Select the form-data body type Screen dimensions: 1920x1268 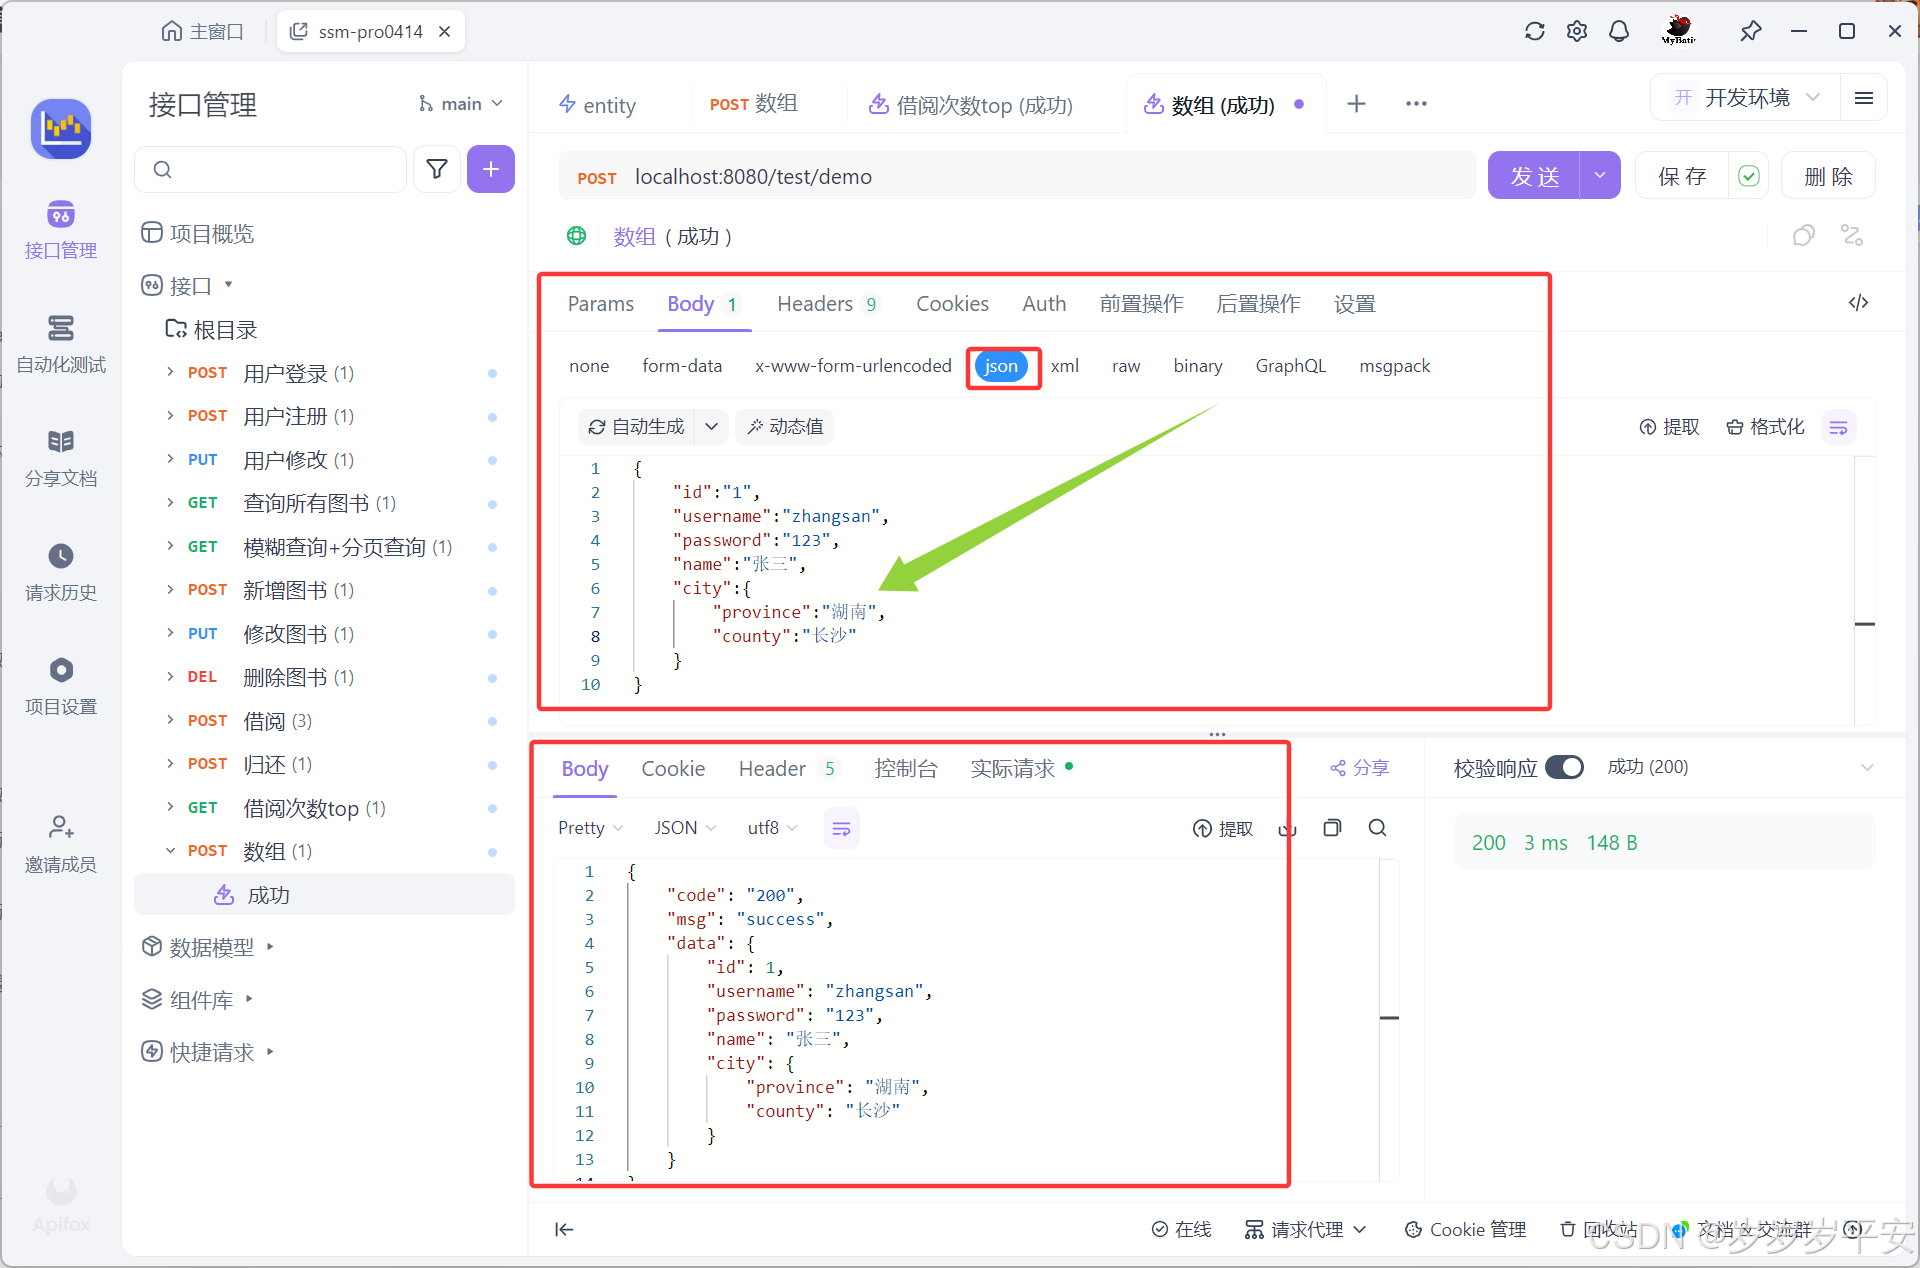click(x=682, y=366)
